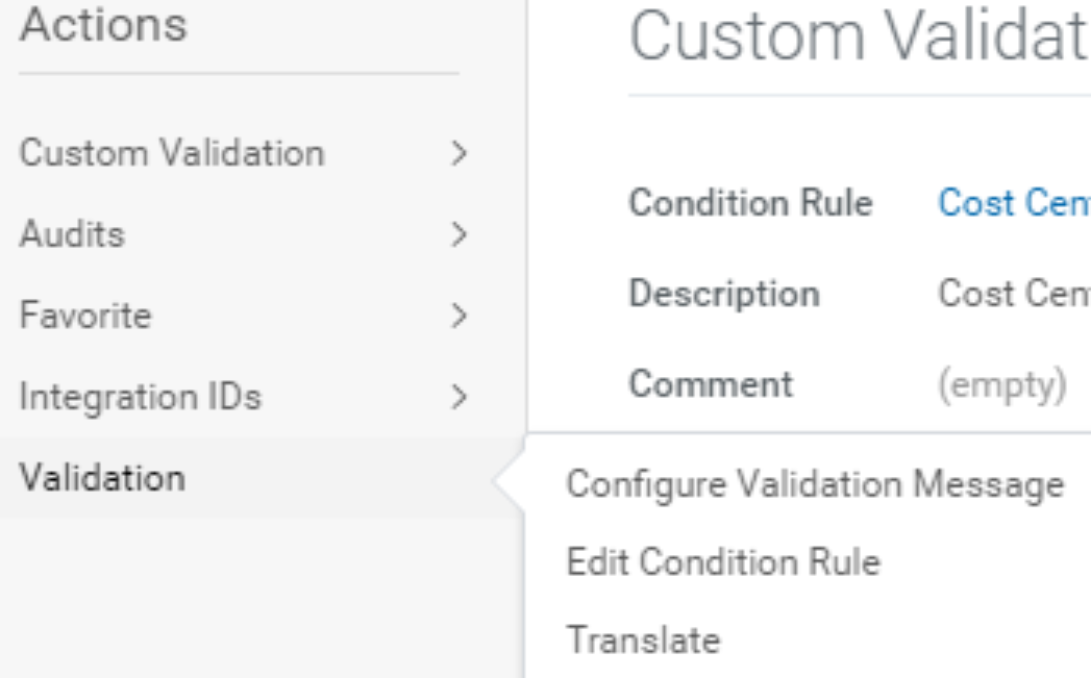
Task: Click the (empty) Comment value
Action: (1003, 385)
